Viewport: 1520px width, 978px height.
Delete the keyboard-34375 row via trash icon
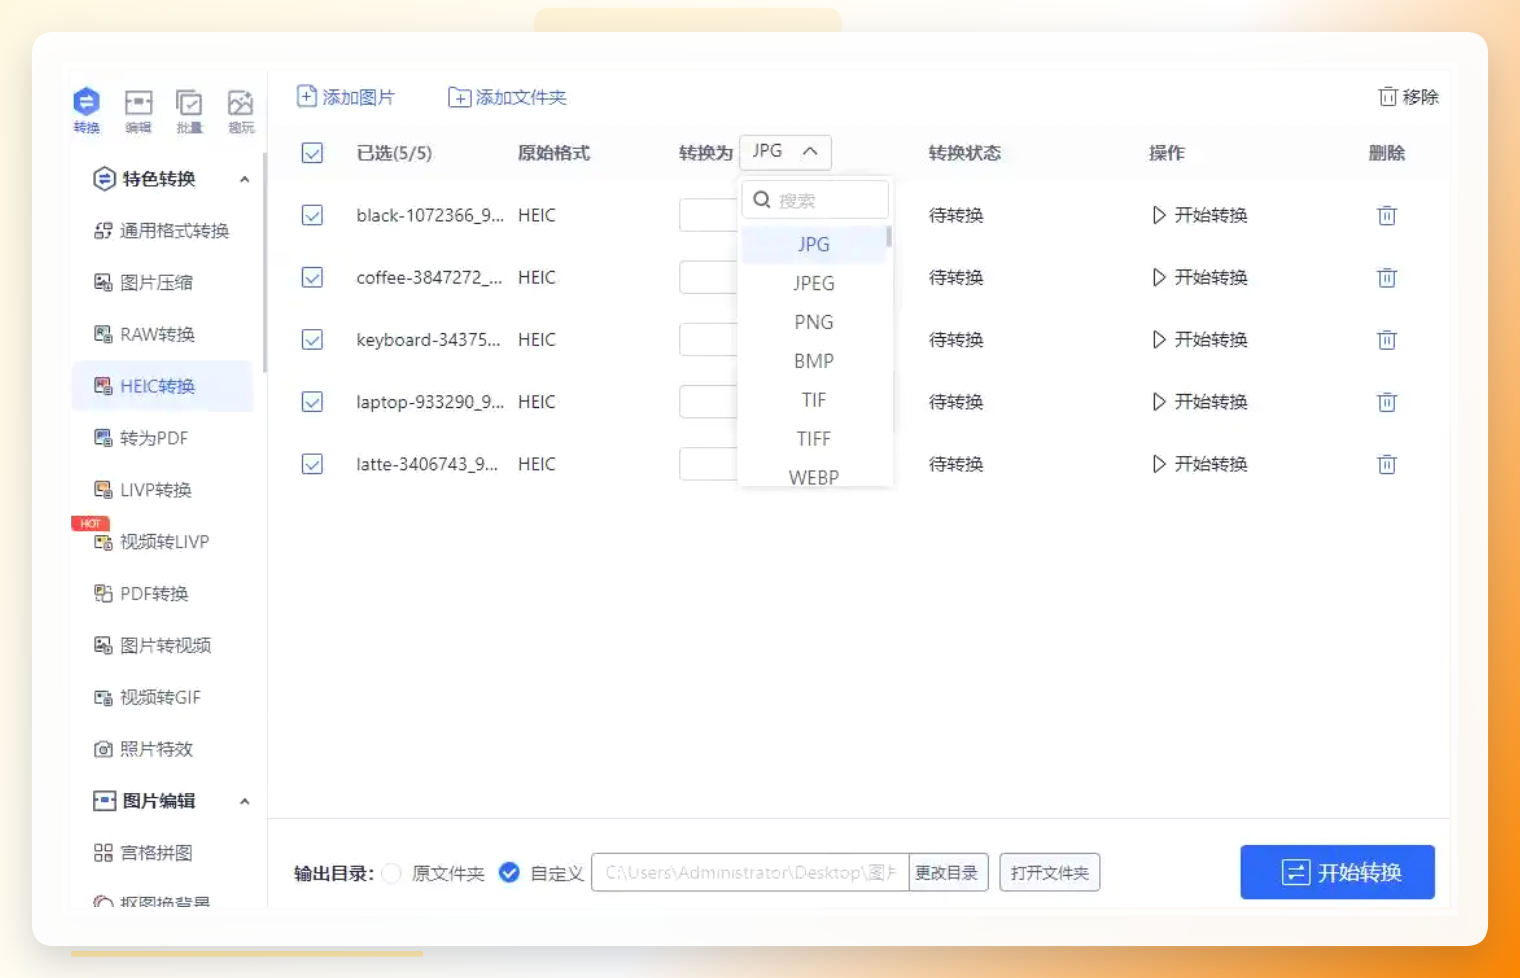[1387, 339]
